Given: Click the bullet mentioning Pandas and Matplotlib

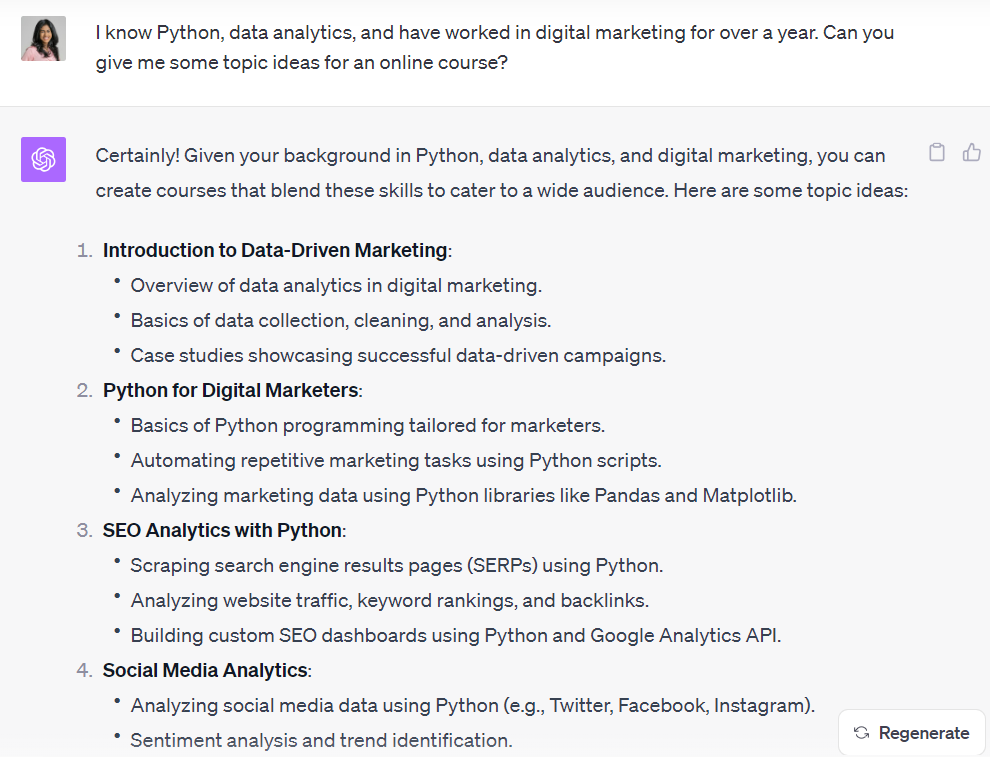Looking at the screenshot, I should point(463,495).
